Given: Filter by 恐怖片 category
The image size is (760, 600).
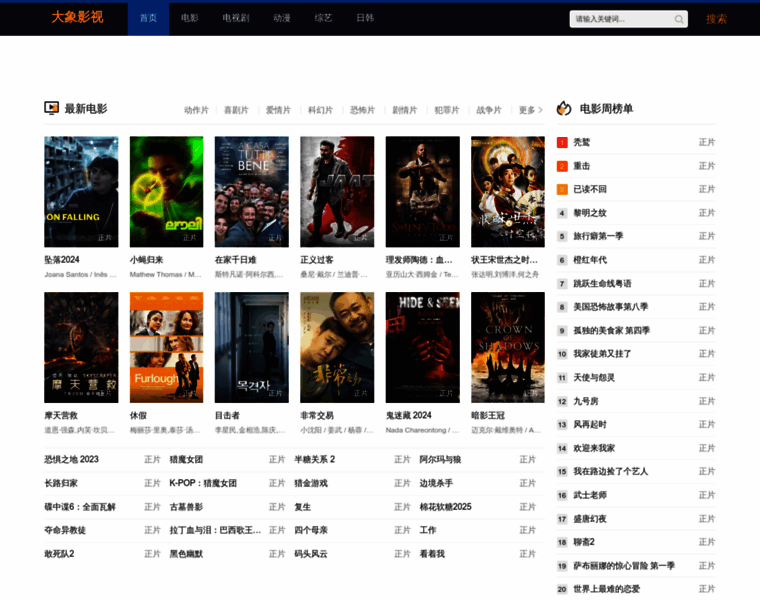Looking at the screenshot, I should (363, 110).
